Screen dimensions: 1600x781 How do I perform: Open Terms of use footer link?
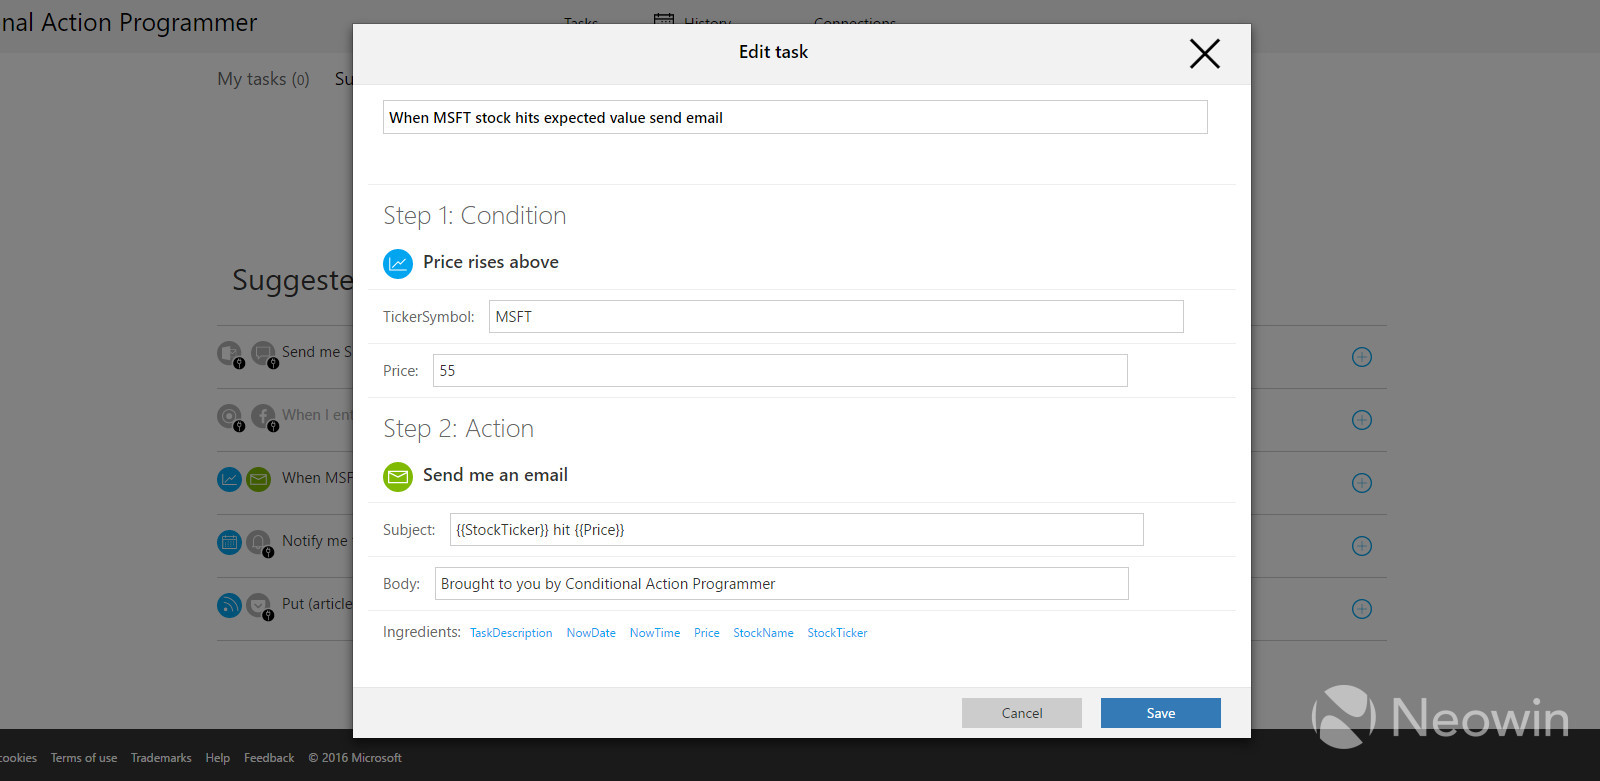(84, 758)
